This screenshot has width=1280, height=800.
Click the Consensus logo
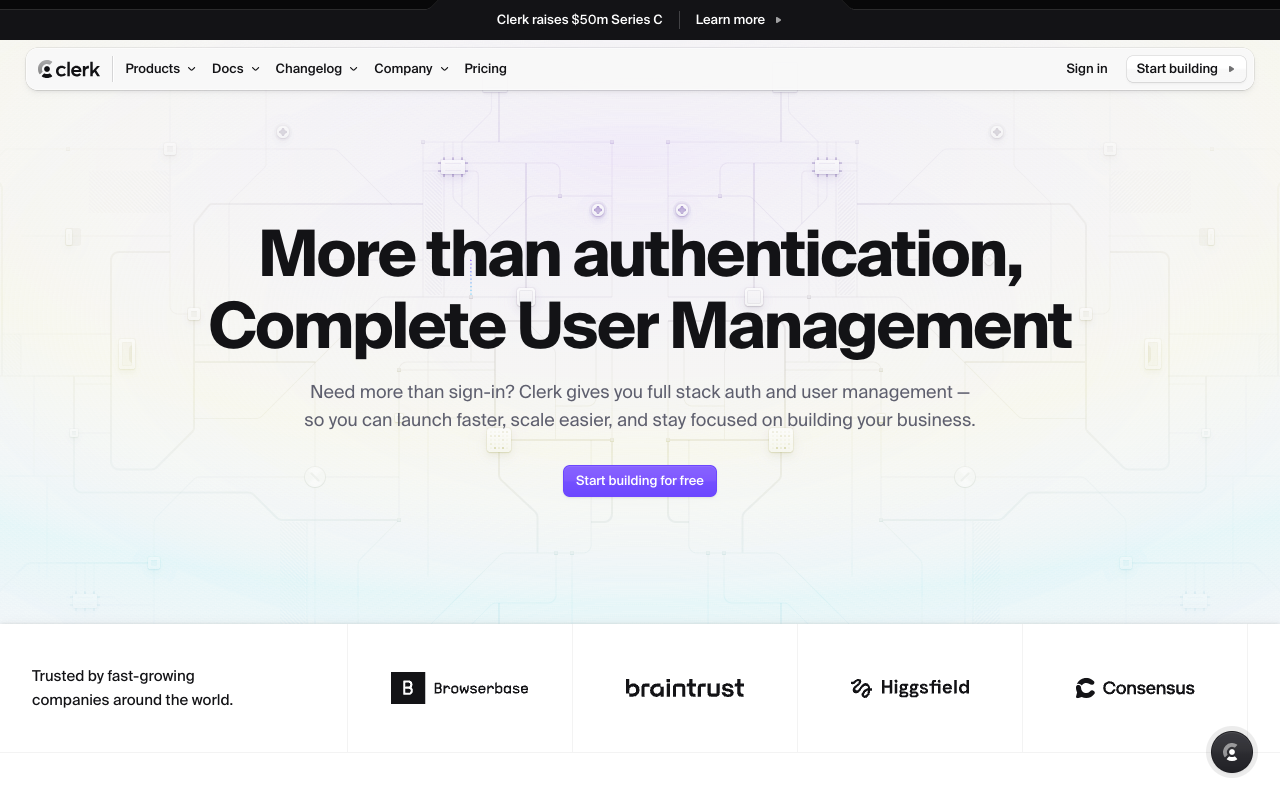(x=1134, y=687)
